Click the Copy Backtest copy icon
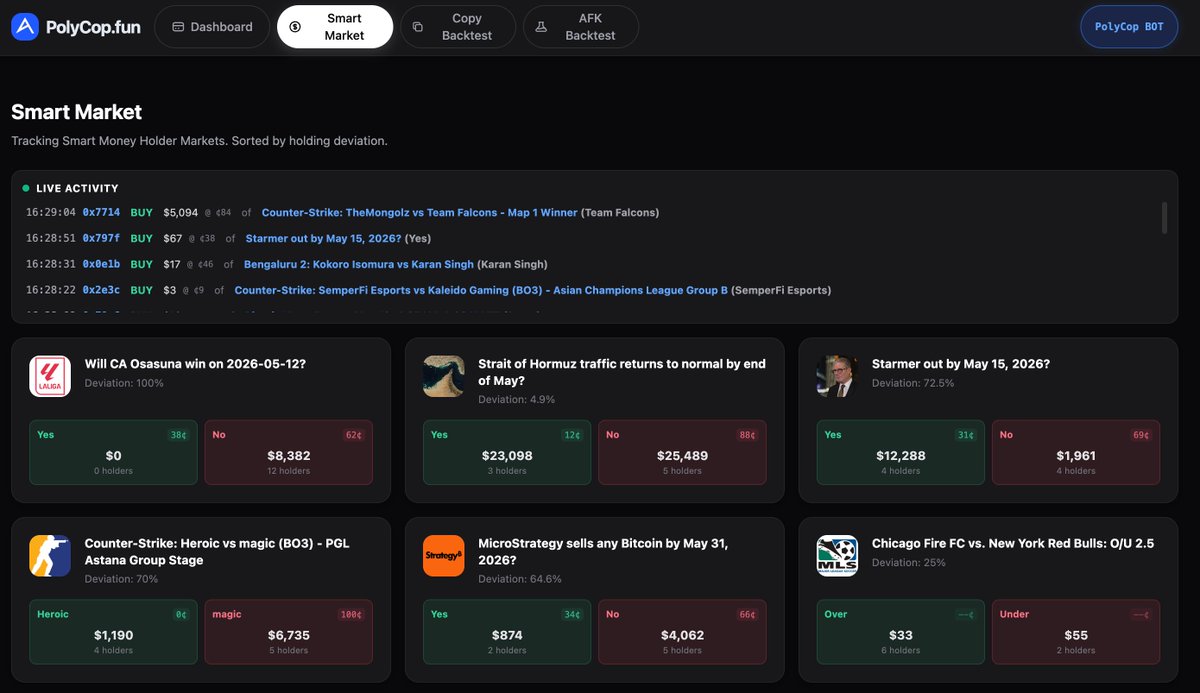 [x=418, y=27]
